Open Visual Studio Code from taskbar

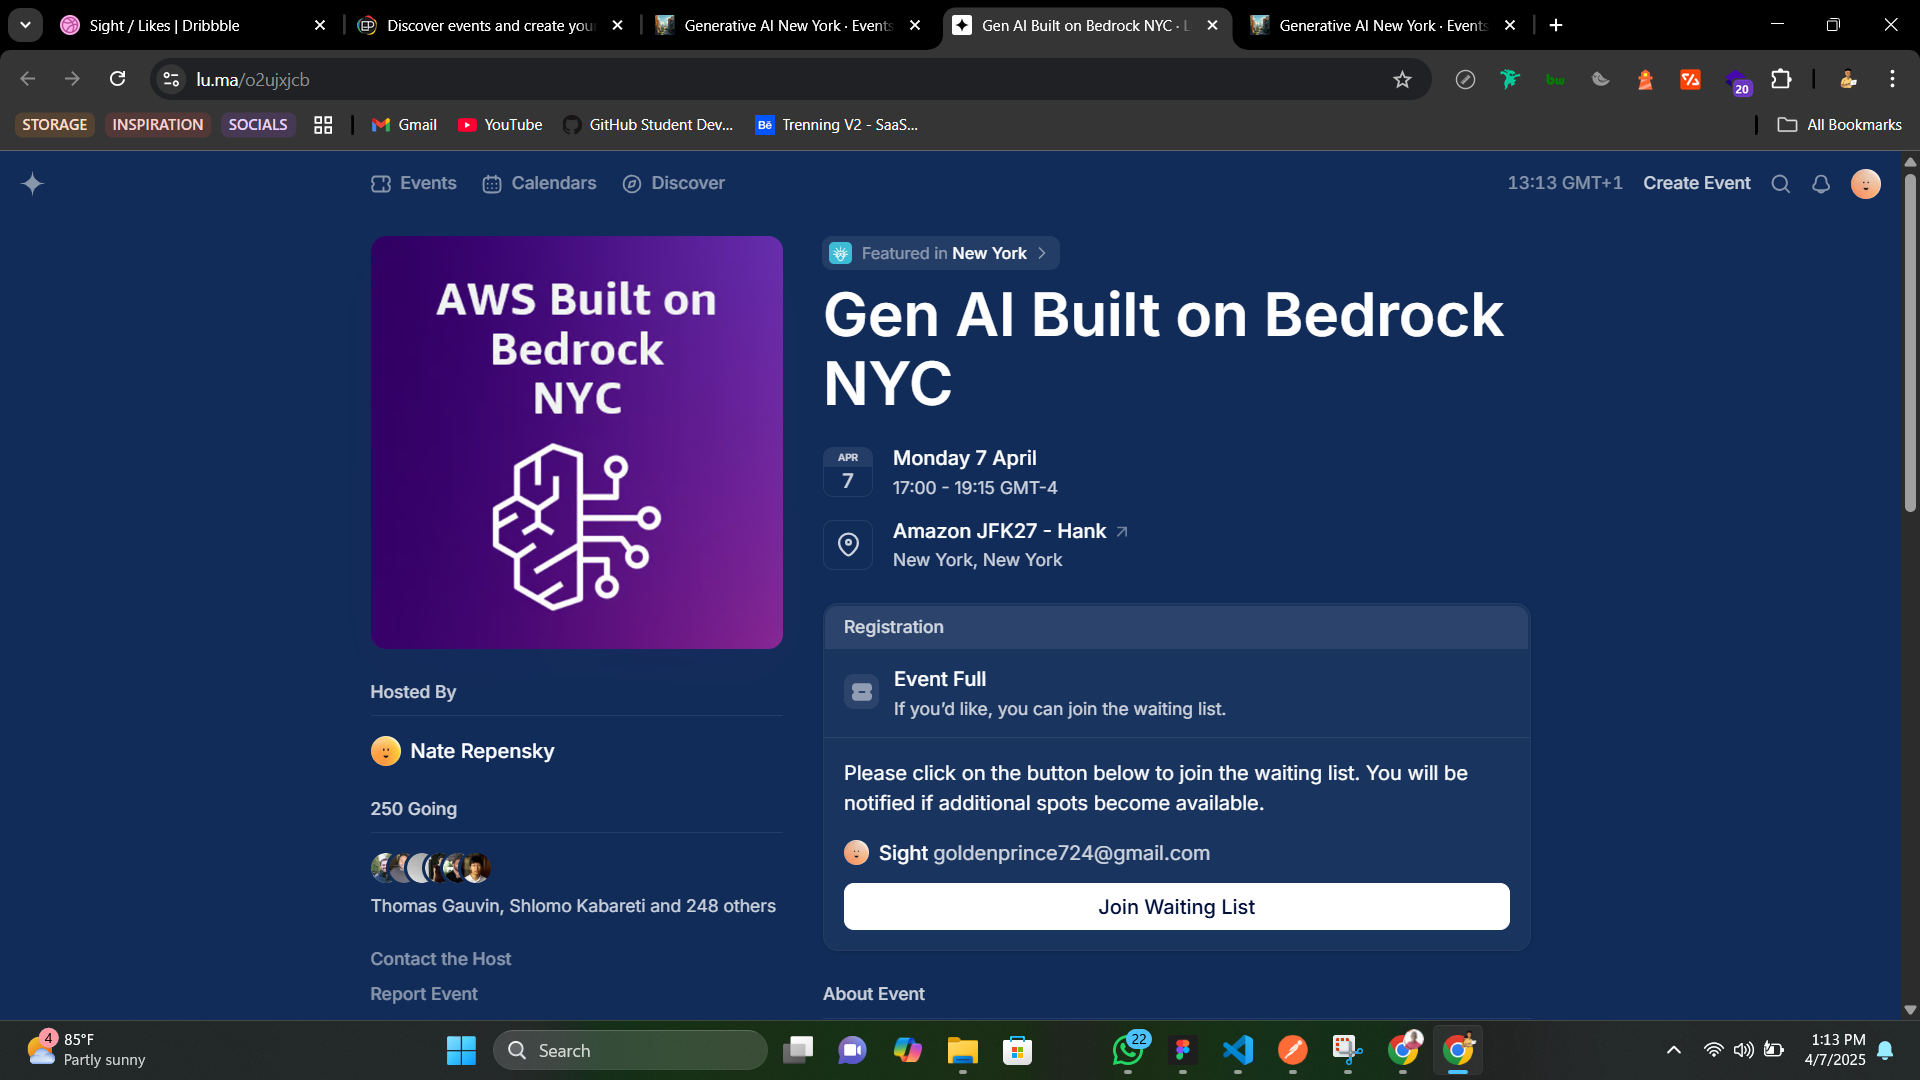[x=1238, y=1050]
